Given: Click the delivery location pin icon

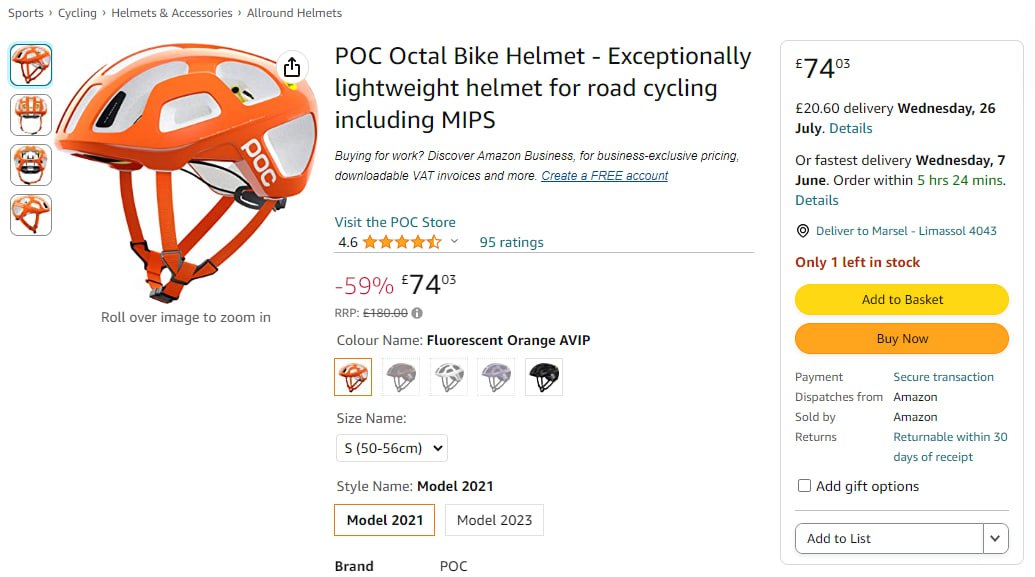Looking at the screenshot, I should (x=802, y=231).
